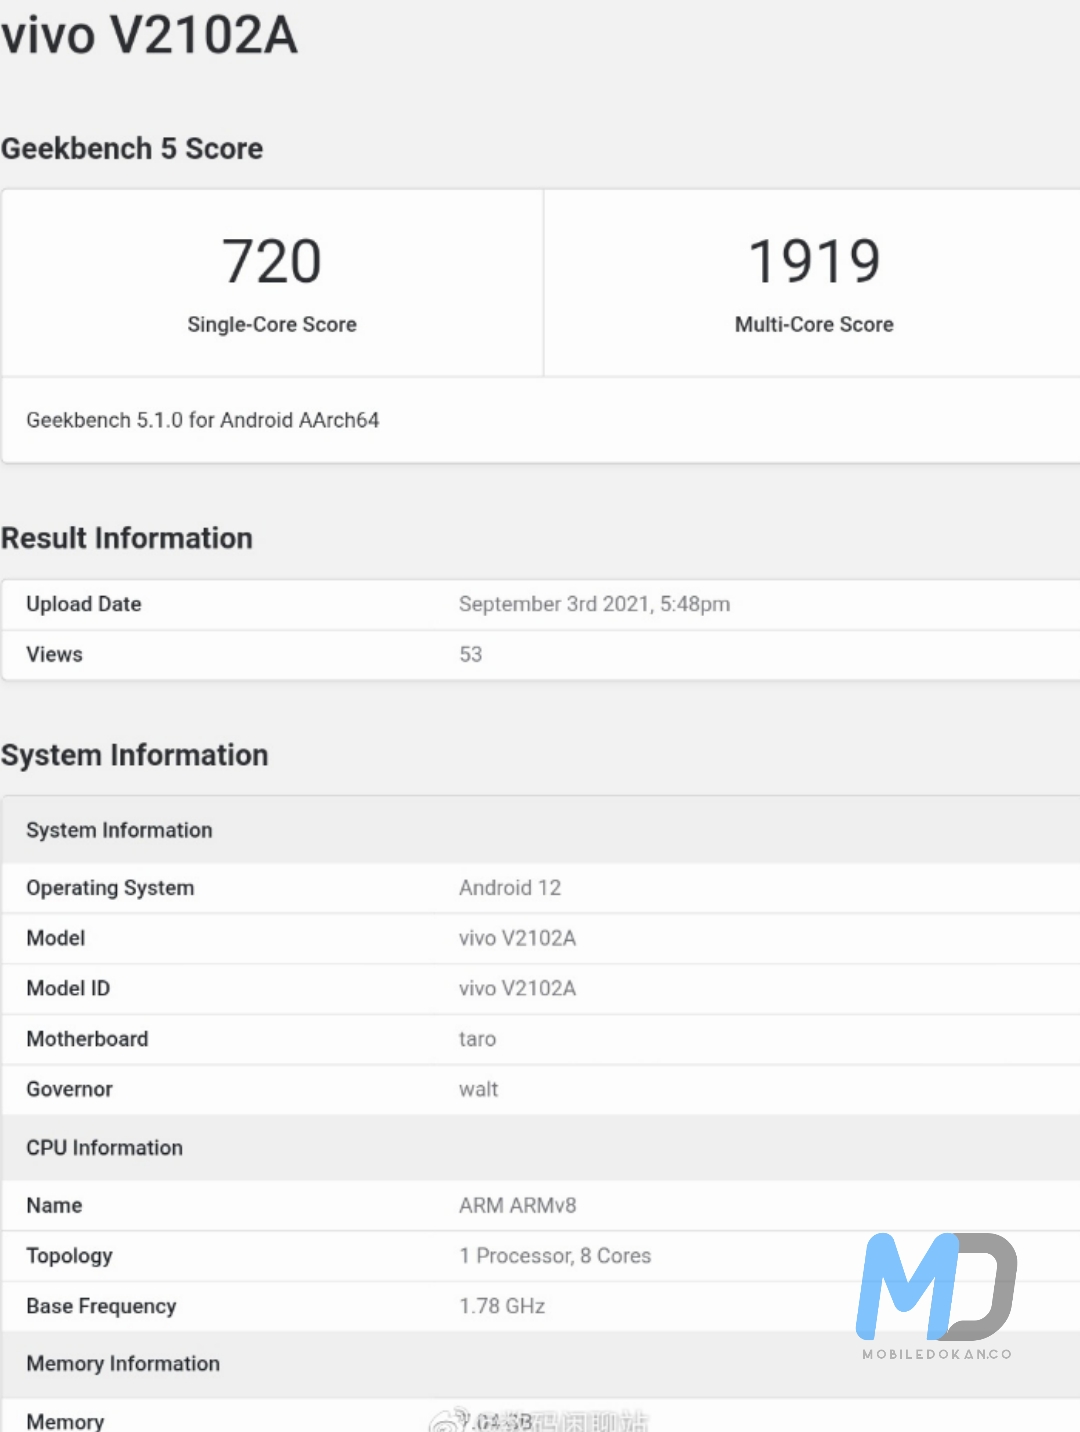Select the Result Information heading
This screenshot has width=1080, height=1432.
[127, 538]
